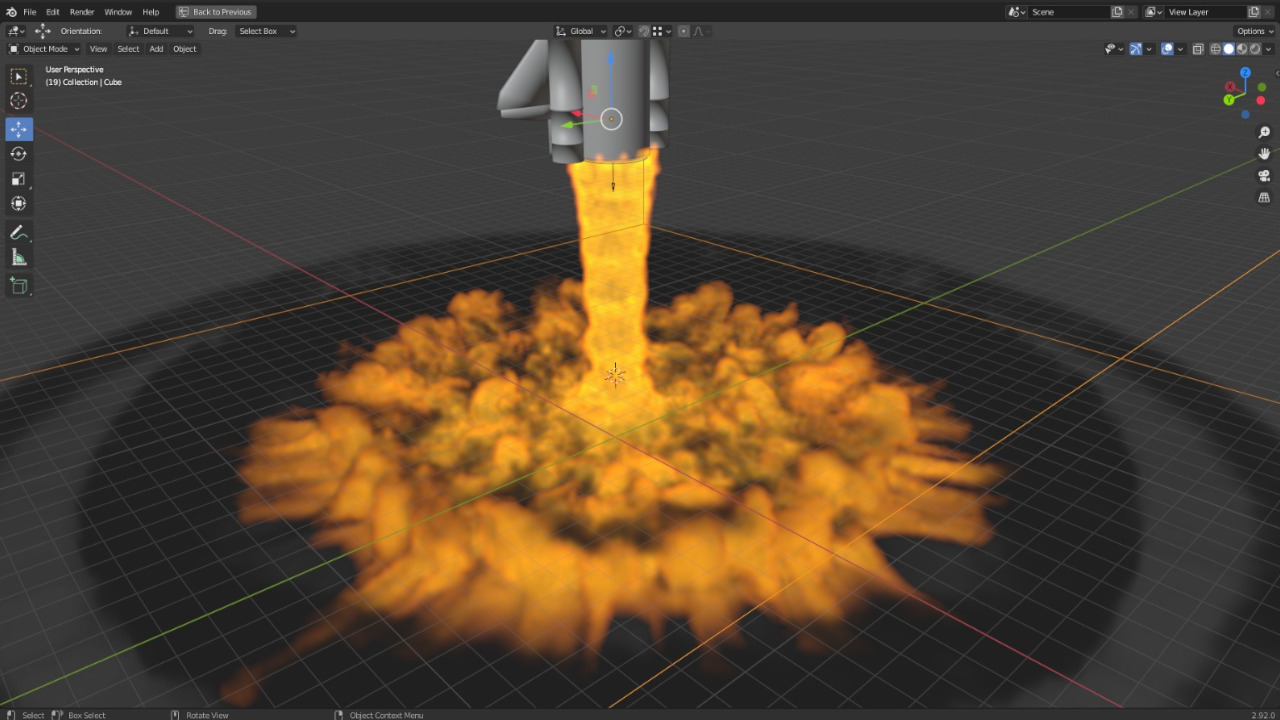Open the Global transform orientation dropdown
1280x720 pixels.
(x=580, y=31)
